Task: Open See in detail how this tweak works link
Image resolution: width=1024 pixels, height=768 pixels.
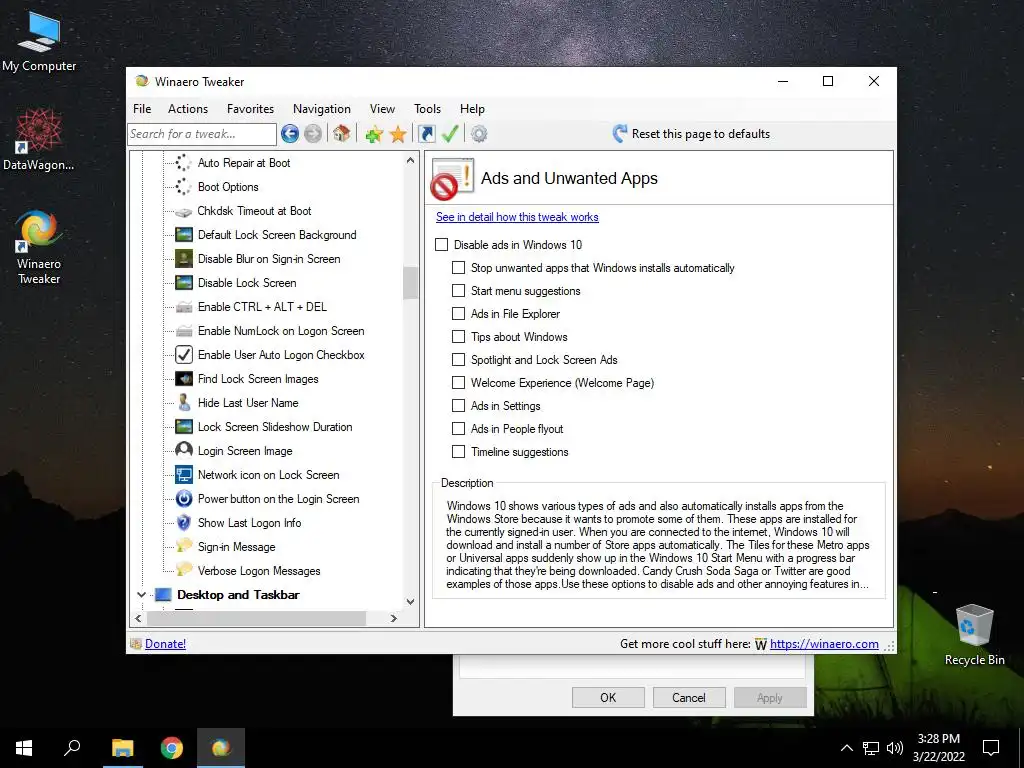Action: tap(517, 217)
